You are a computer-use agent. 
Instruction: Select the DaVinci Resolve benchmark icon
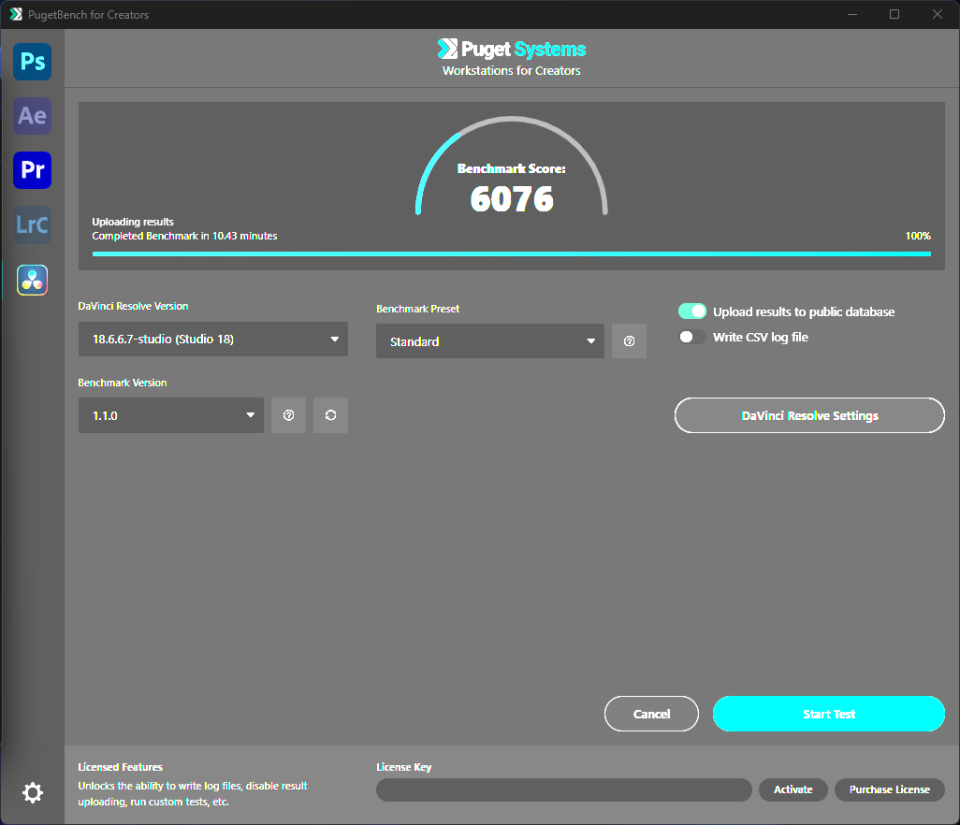(32, 280)
